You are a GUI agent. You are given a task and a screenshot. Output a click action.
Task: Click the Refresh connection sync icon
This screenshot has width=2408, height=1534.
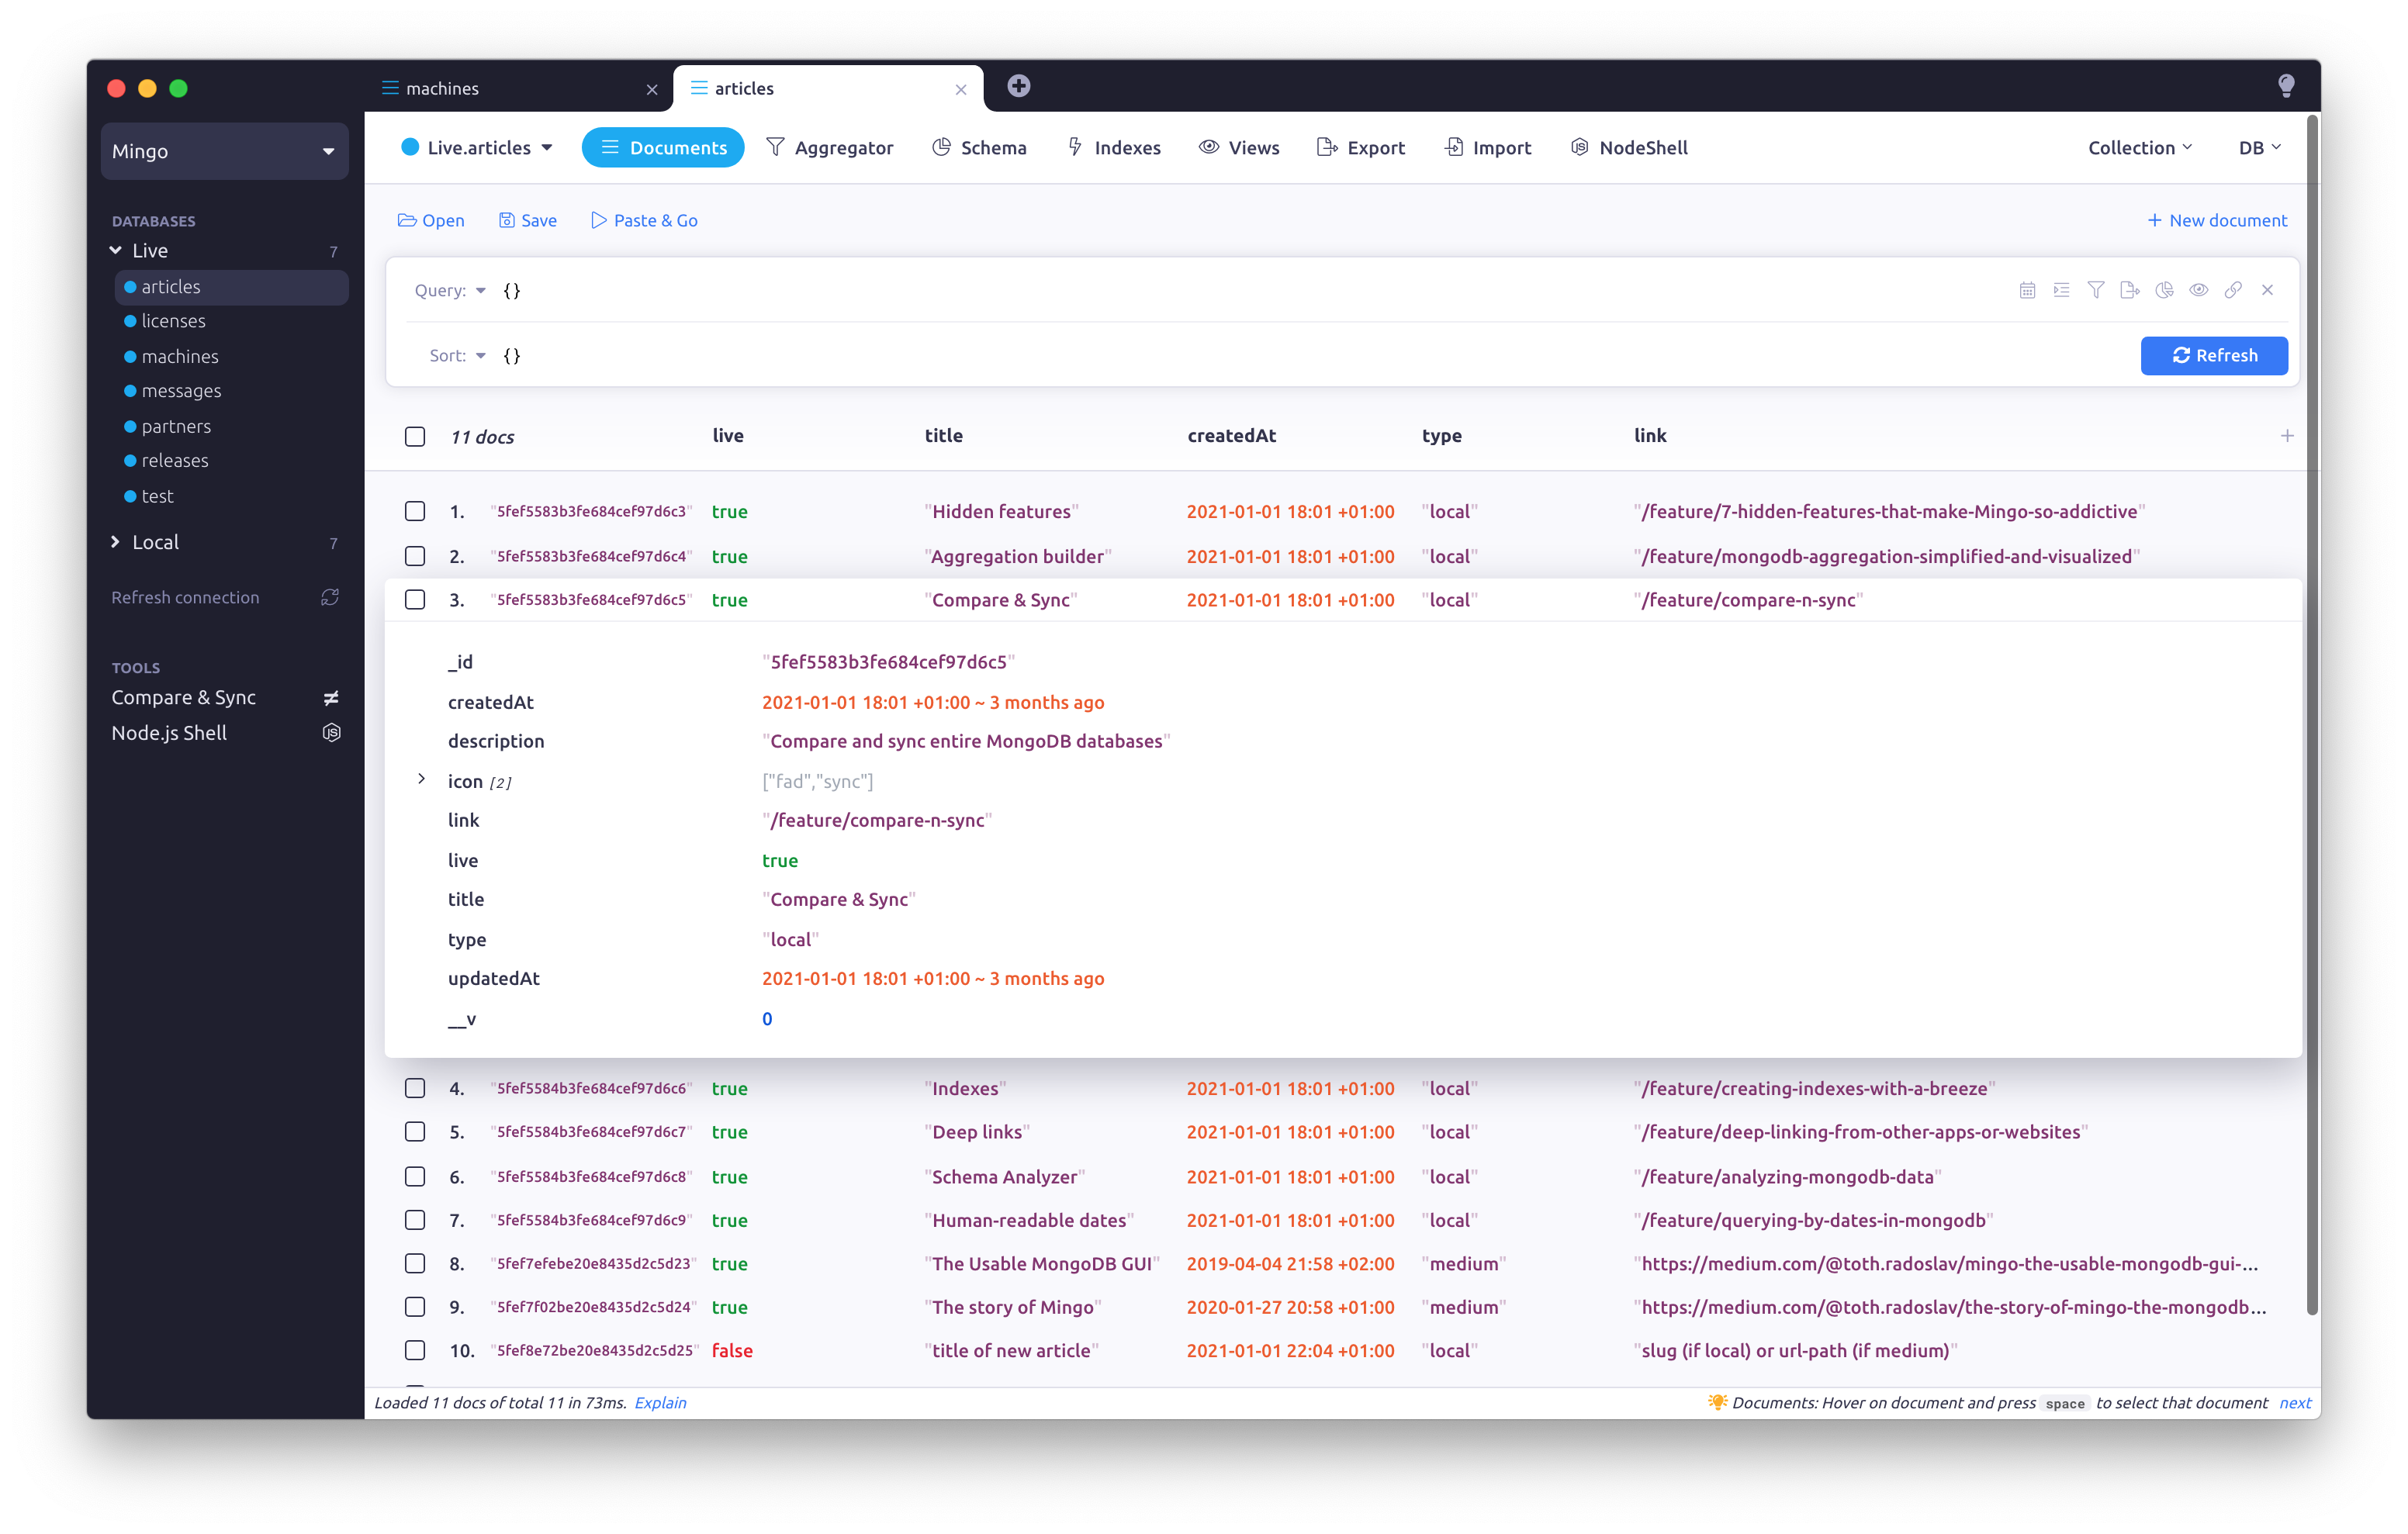pos(330,597)
